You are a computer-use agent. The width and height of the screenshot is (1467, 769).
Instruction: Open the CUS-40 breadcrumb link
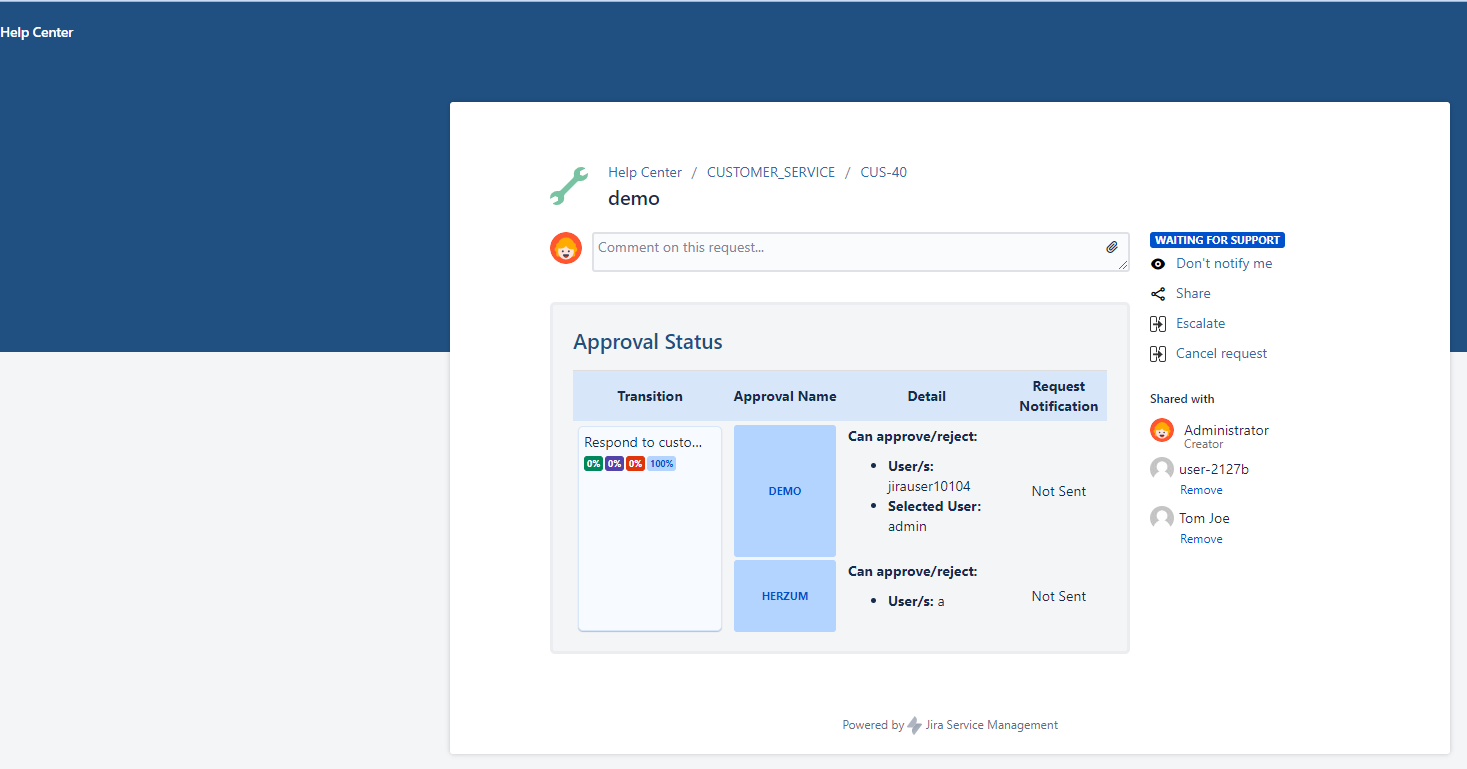883,172
